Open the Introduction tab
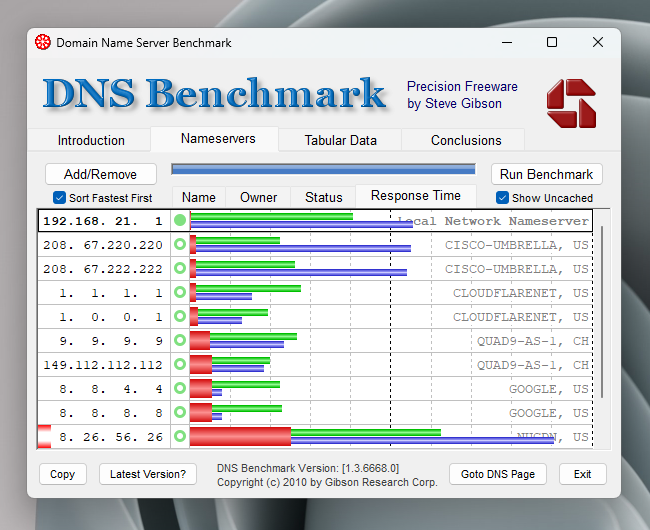650x530 pixels. pos(91,140)
